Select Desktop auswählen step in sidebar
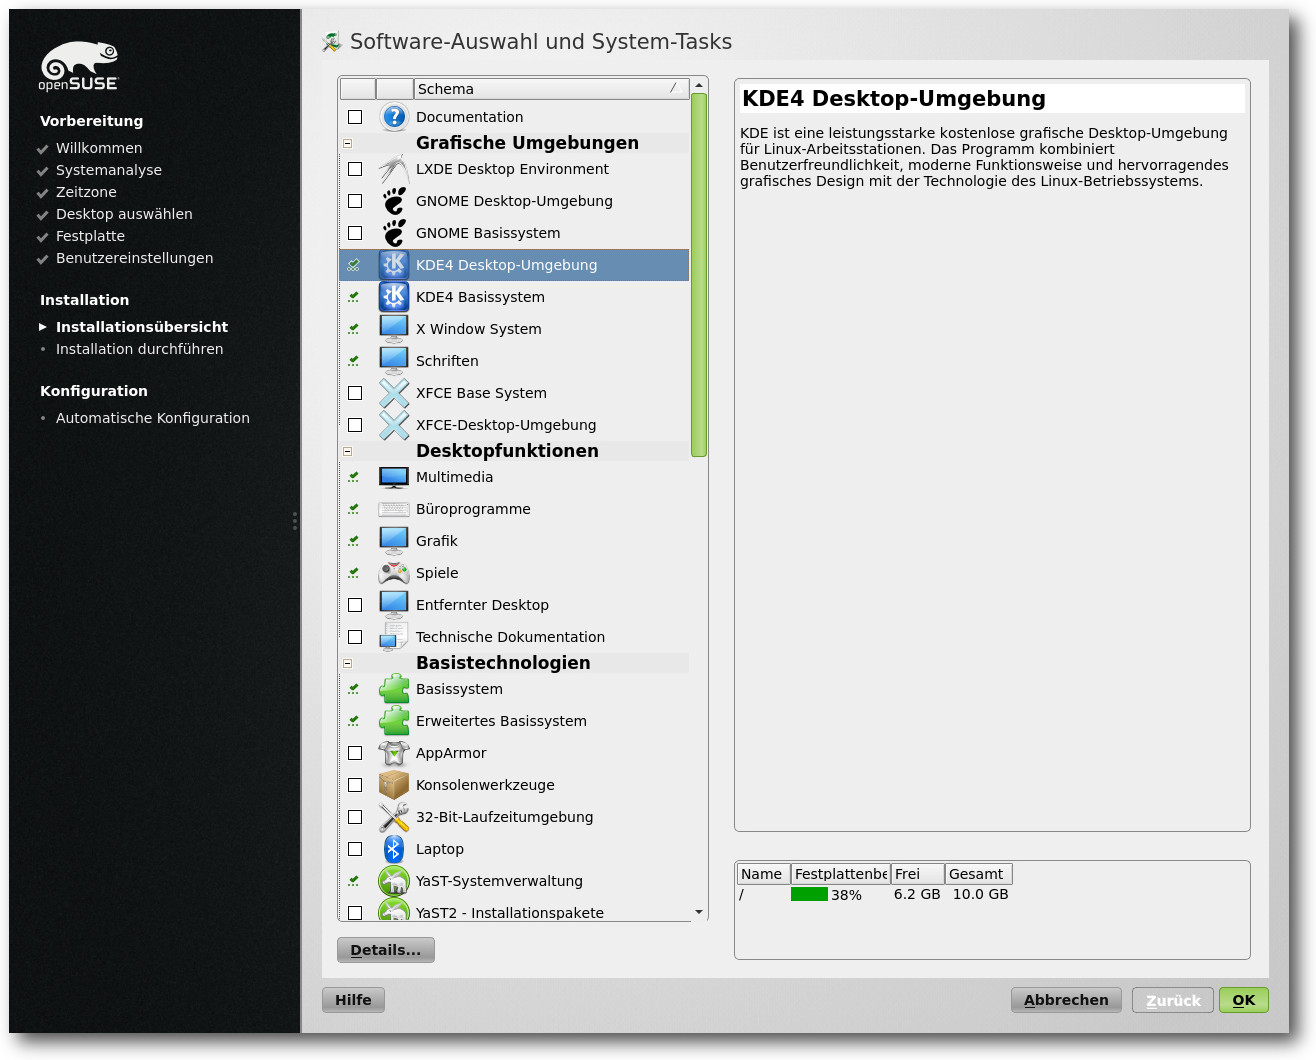The height and width of the screenshot is (1060, 1316). tap(124, 214)
